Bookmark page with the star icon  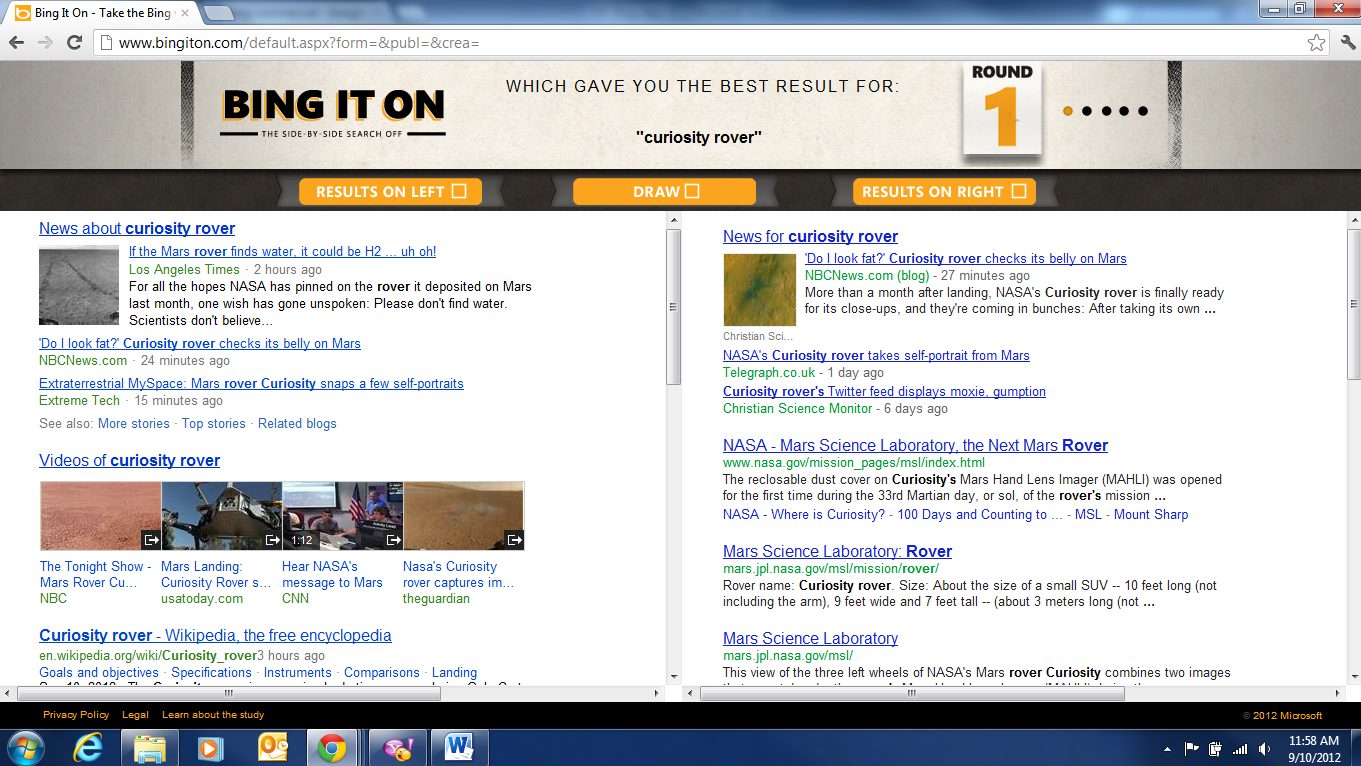click(x=1317, y=43)
